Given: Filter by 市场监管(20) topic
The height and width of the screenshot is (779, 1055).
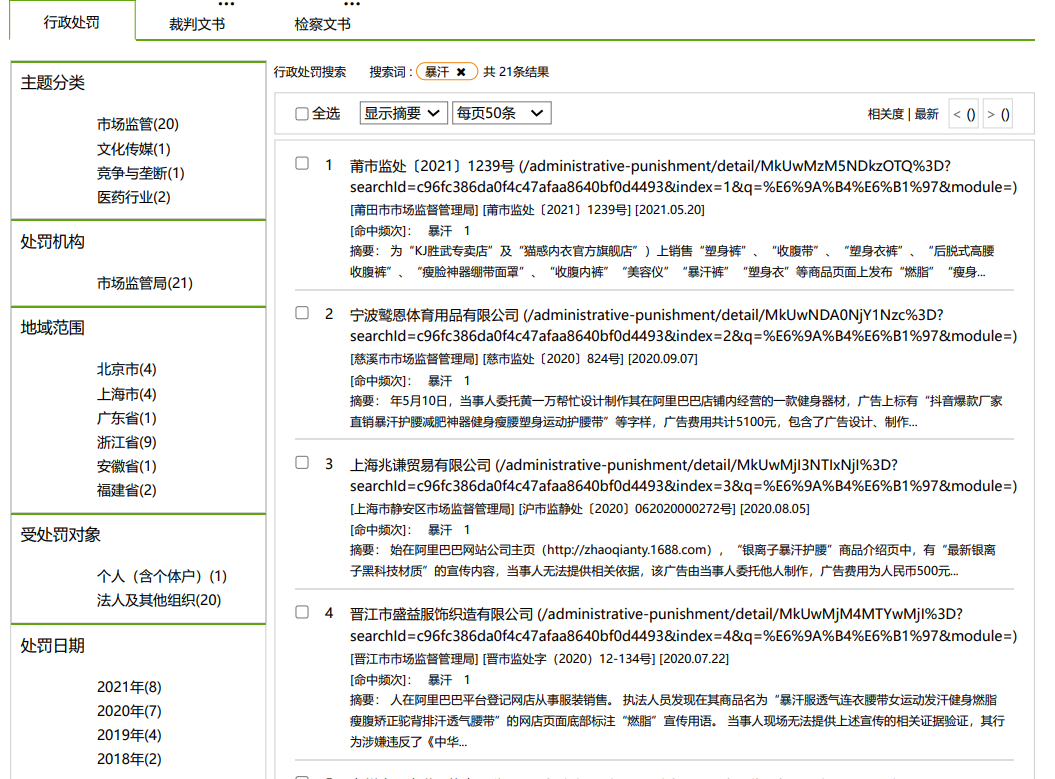Looking at the screenshot, I should tap(138, 124).
